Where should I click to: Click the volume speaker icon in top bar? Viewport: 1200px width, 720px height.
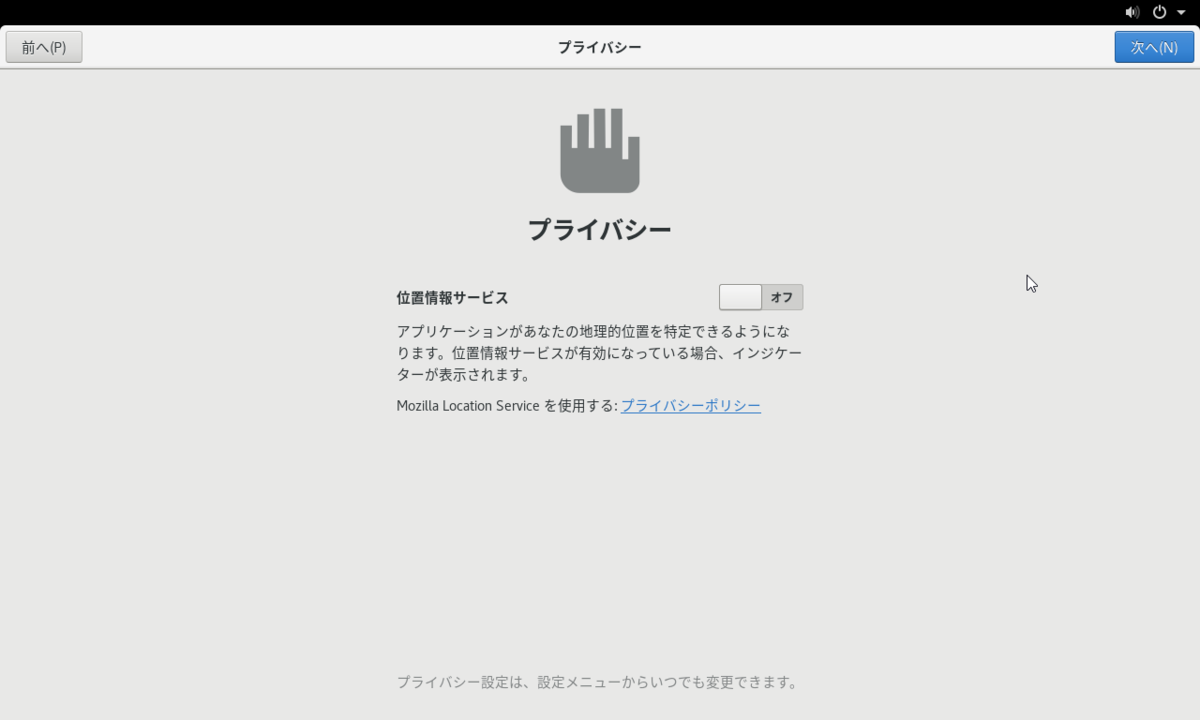1132,12
